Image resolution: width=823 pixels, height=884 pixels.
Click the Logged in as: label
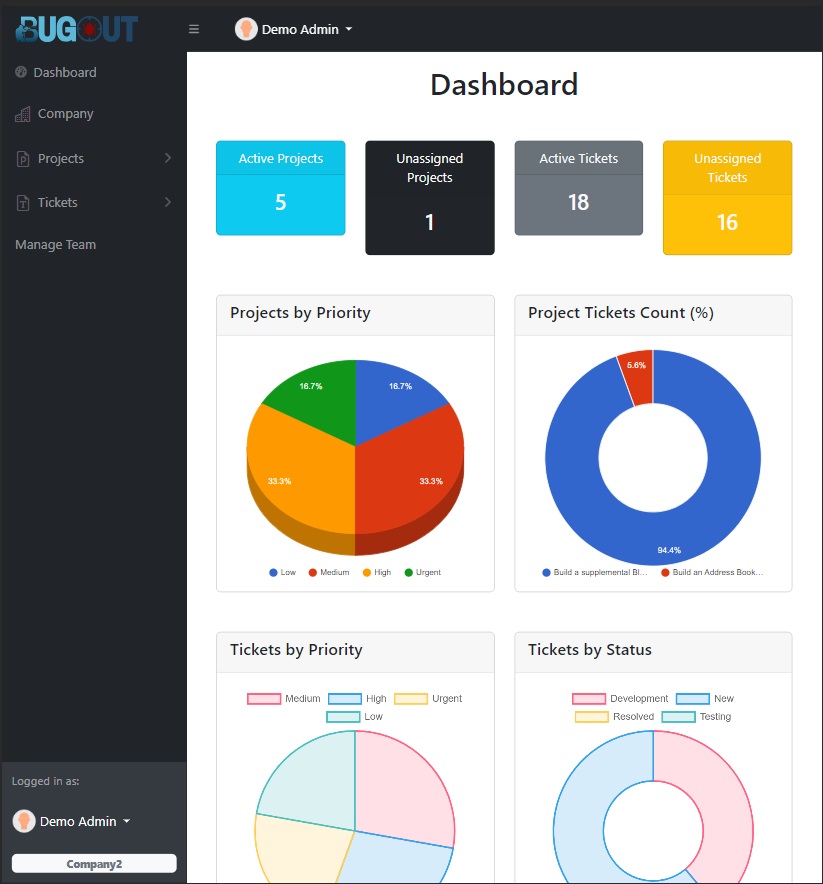click(x=46, y=781)
